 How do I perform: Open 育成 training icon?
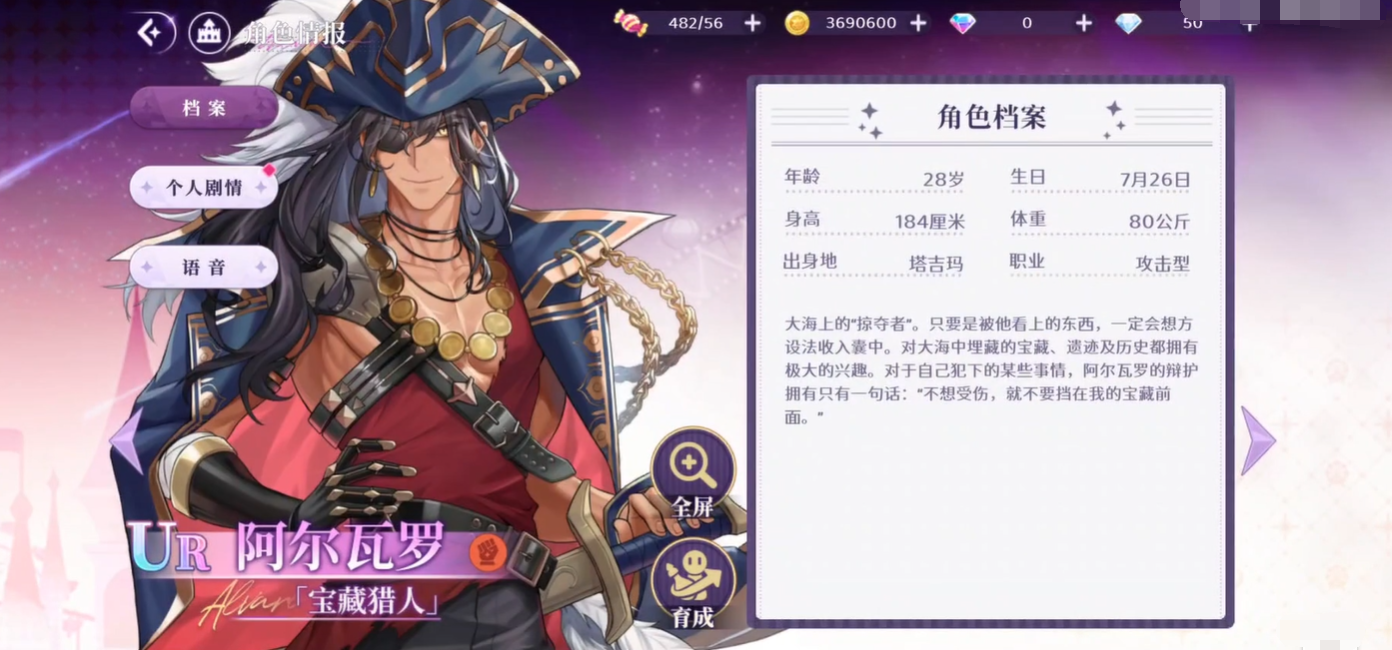tap(692, 583)
